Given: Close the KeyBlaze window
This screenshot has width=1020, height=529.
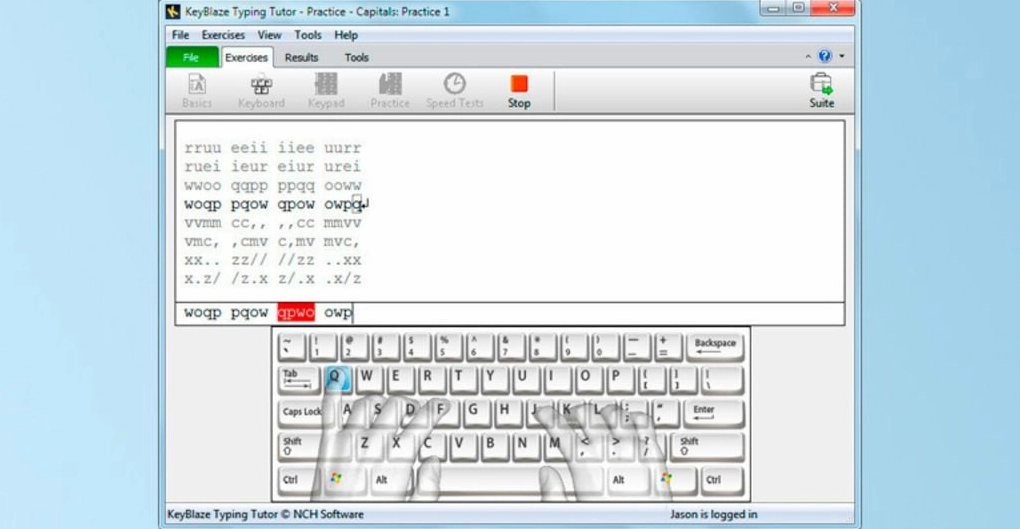Looking at the screenshot, I should tap(833, 8).
